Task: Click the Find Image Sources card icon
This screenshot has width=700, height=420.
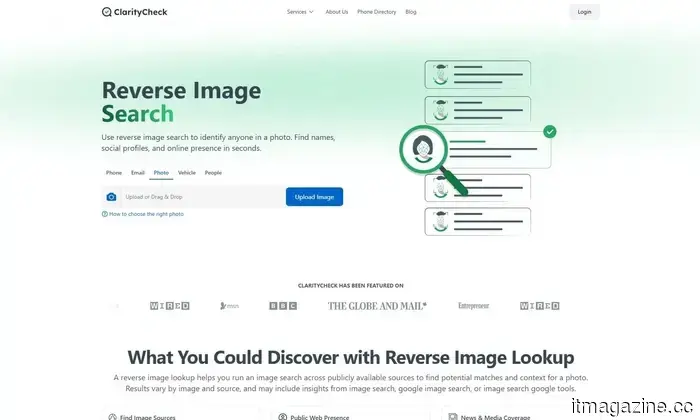Action: click(112, 417)
